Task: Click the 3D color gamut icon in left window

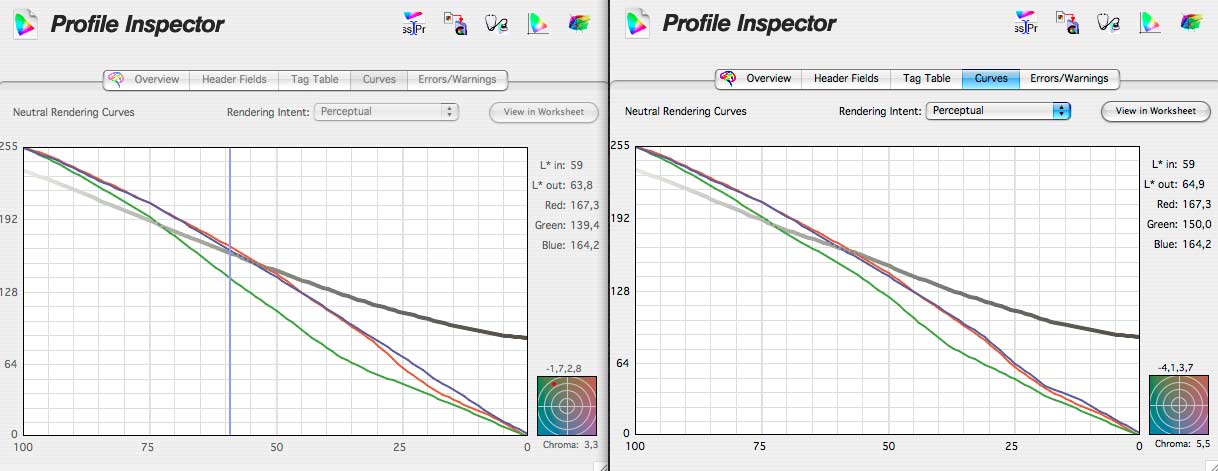Action: (579, 22)
